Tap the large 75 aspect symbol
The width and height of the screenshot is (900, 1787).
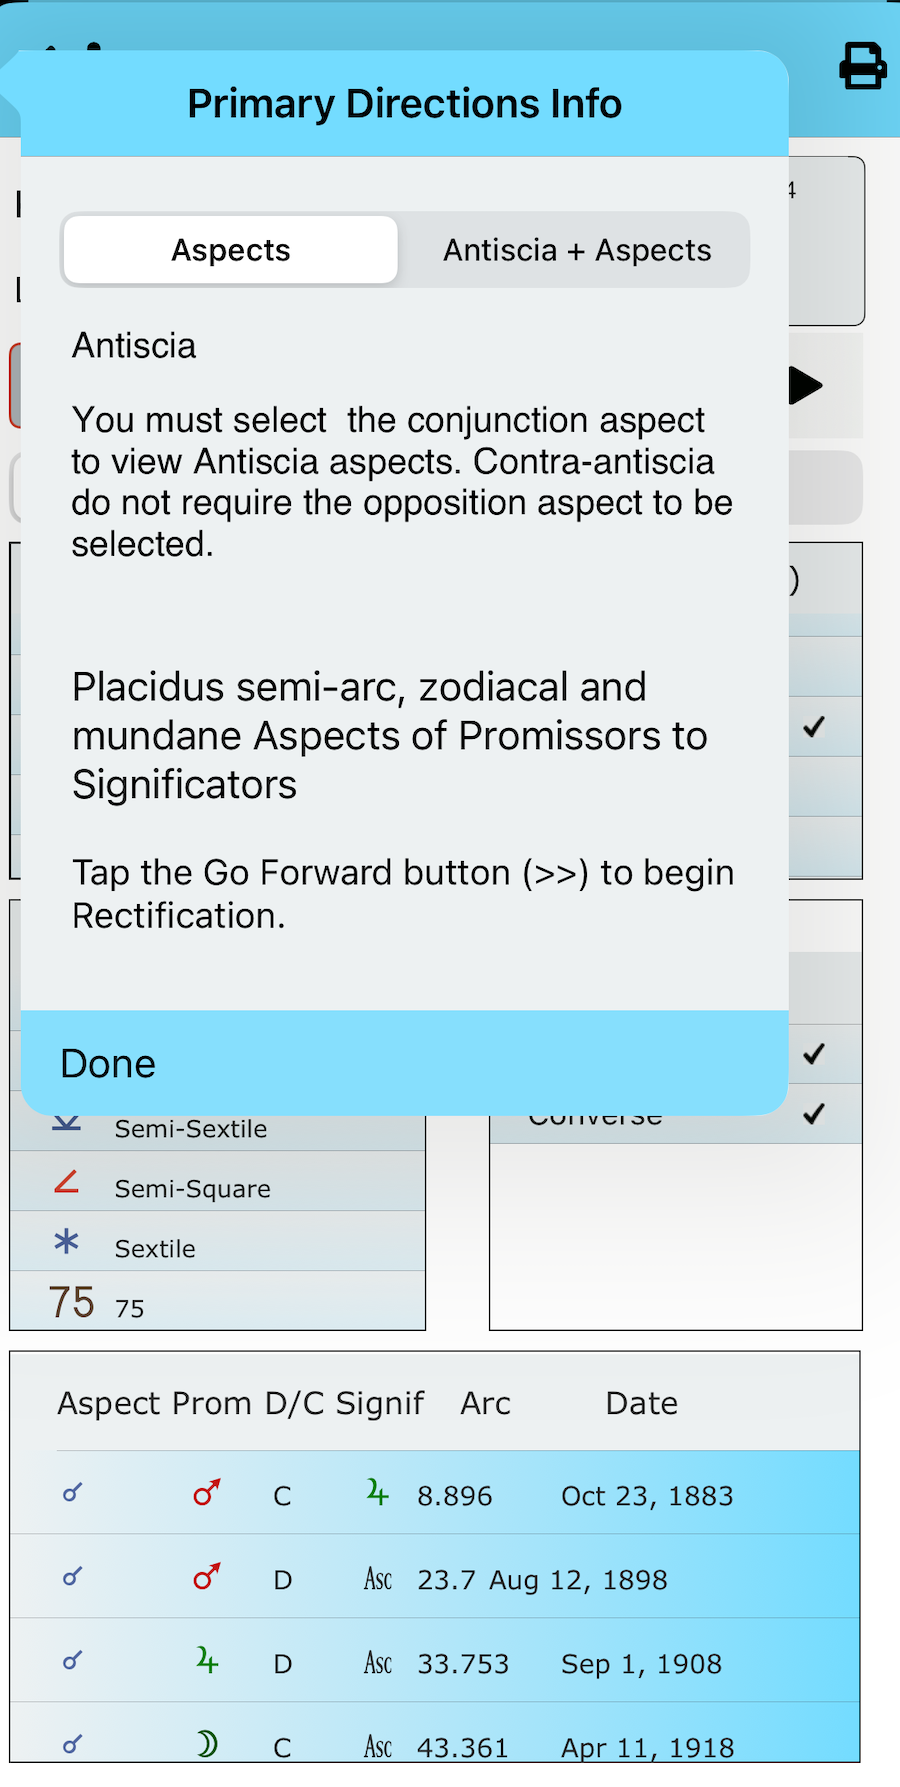(72, 1303)
